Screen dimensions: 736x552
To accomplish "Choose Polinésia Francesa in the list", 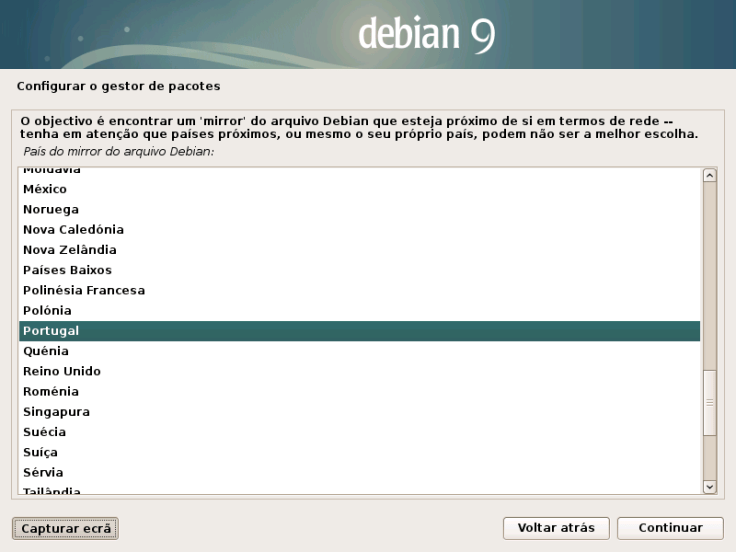I will point(84,290).
